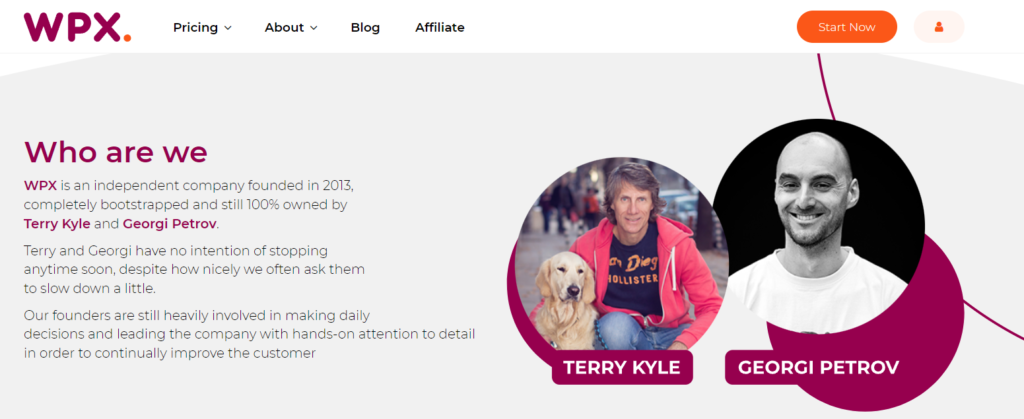Select the GEORGI PETROV name badge
This screenshot has width=1024, height=419.
click(x=818, y=367)
